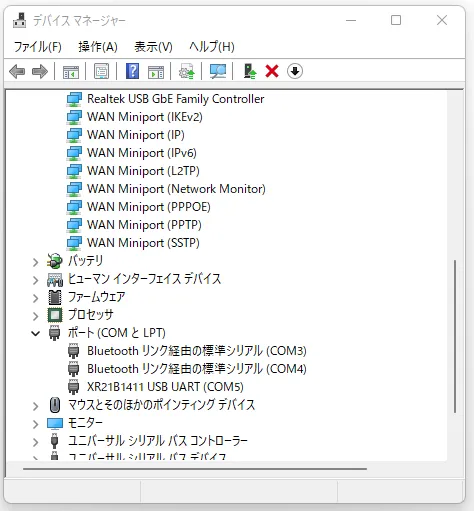This screenshot has width=474, height=511.
Task: Collapse the ポート (COM と LPT) node
Action: pyautogui.click(x=35, y=333)
